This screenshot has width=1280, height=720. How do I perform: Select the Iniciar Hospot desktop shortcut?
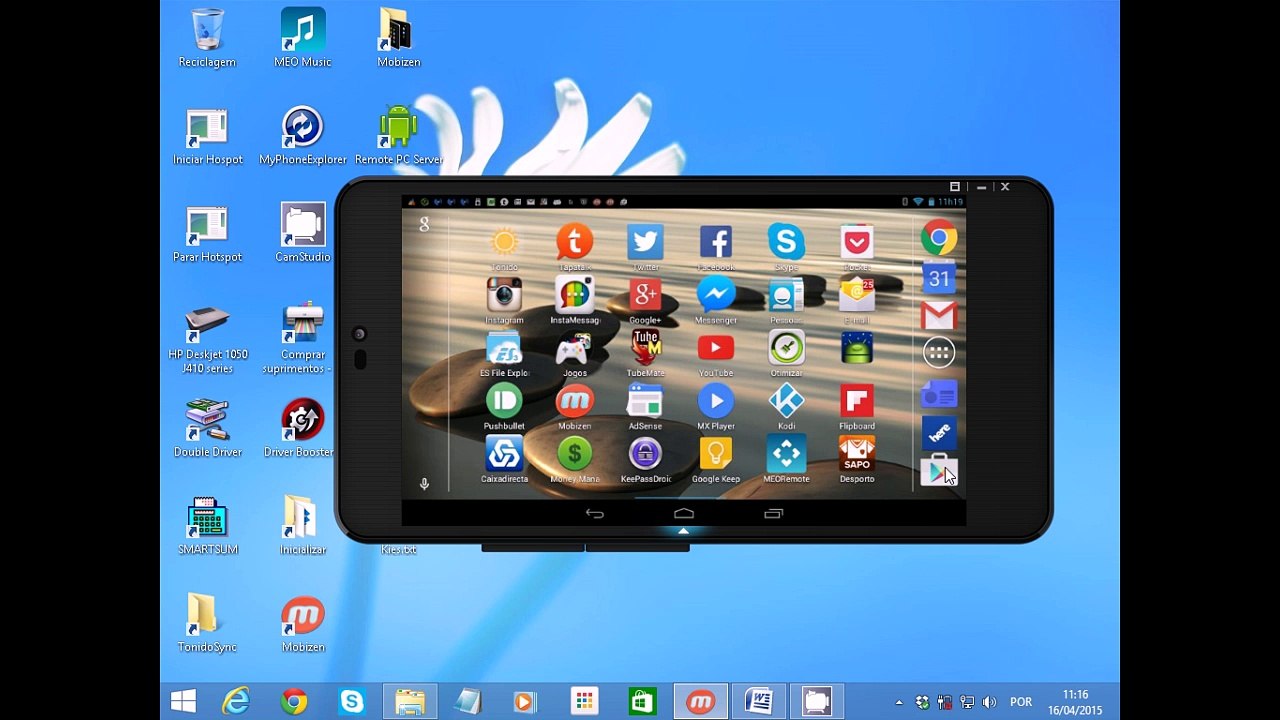(207, 135)
